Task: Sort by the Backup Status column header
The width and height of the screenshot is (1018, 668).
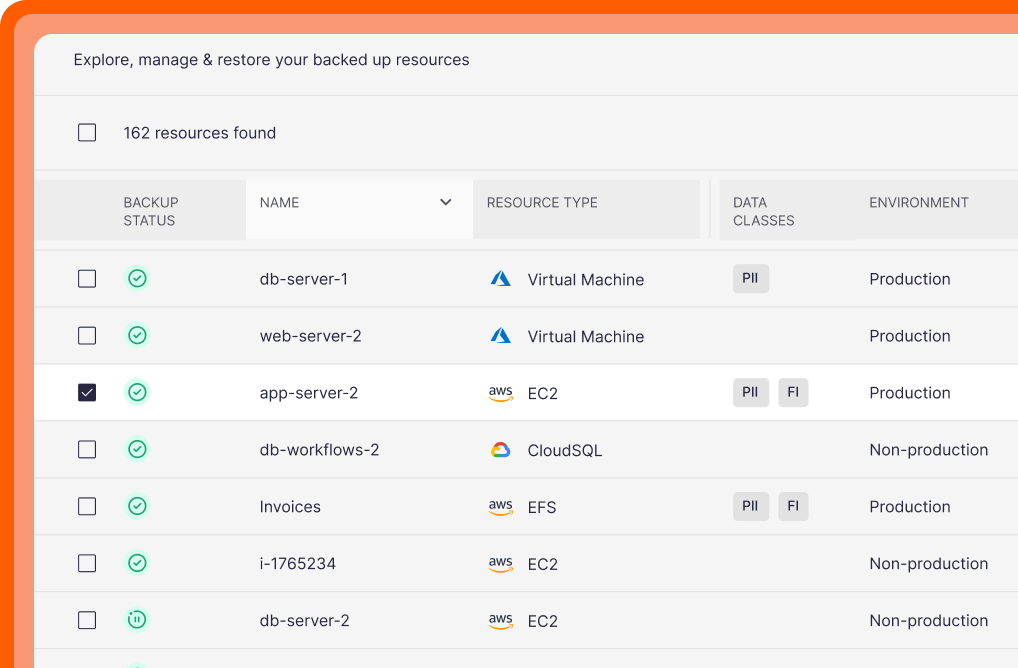Action: pos(151,211)
